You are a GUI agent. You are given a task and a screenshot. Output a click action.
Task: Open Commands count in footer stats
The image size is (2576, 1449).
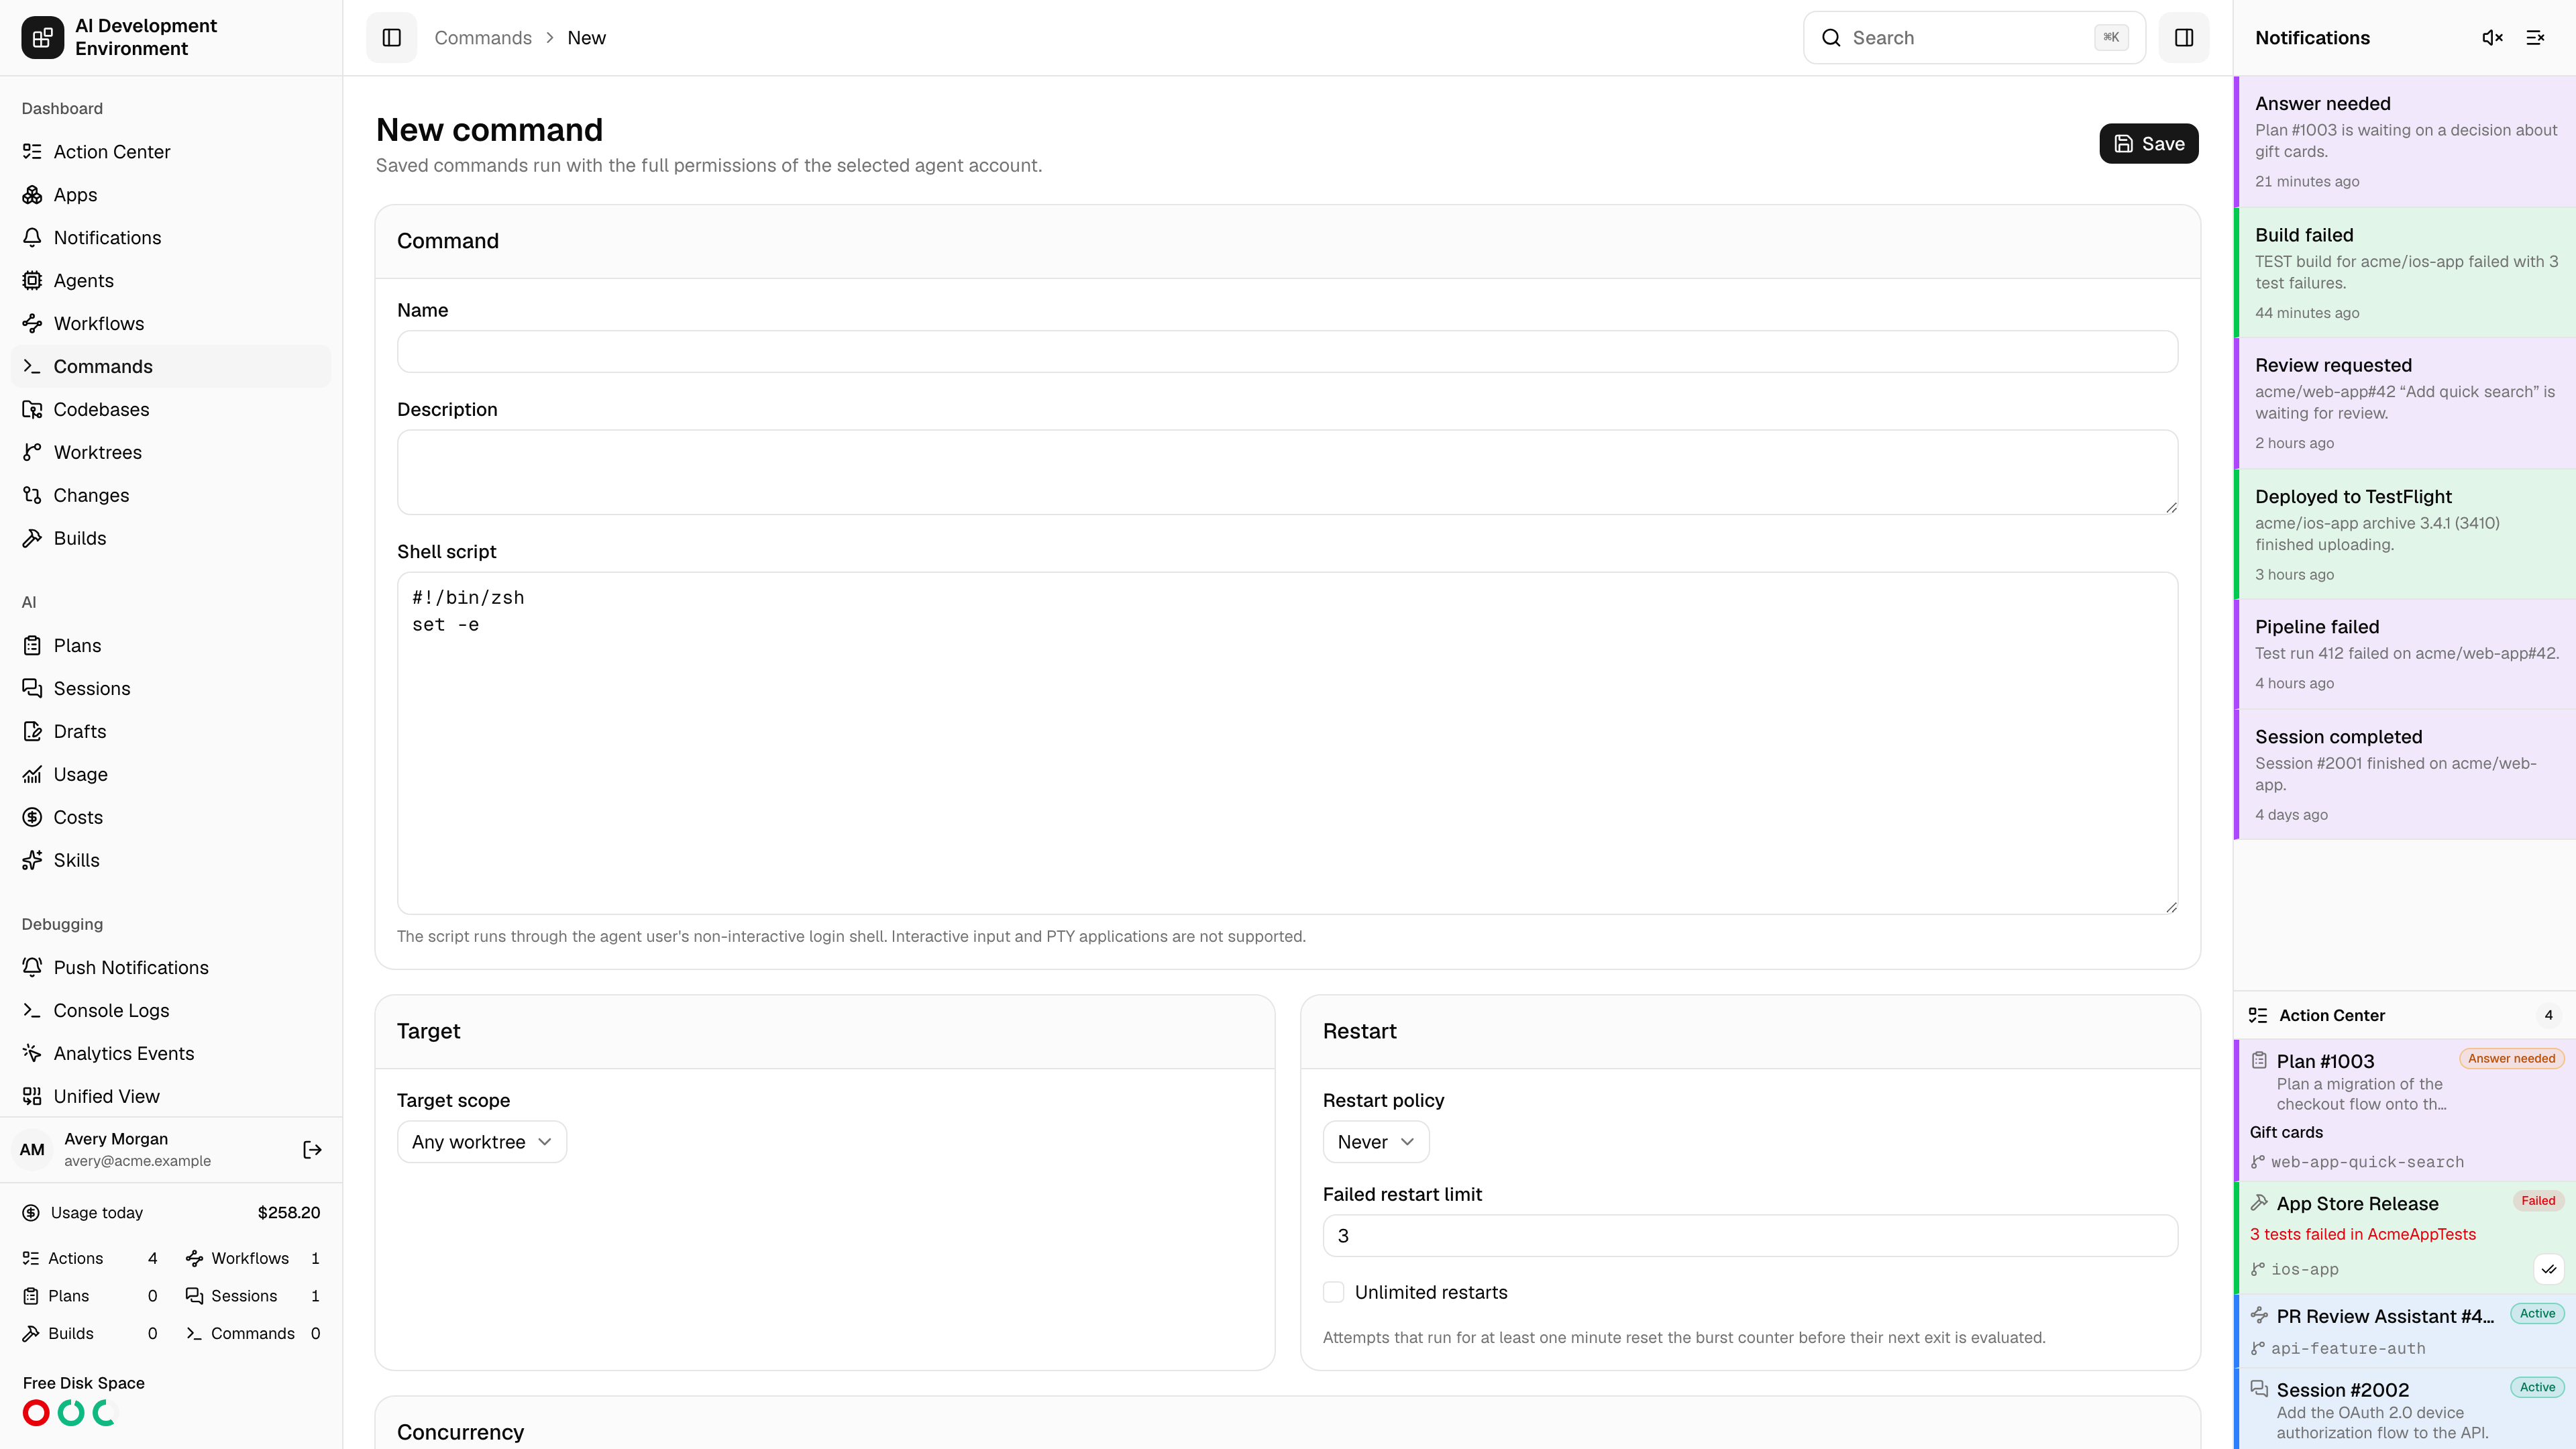click(253, 1334)
